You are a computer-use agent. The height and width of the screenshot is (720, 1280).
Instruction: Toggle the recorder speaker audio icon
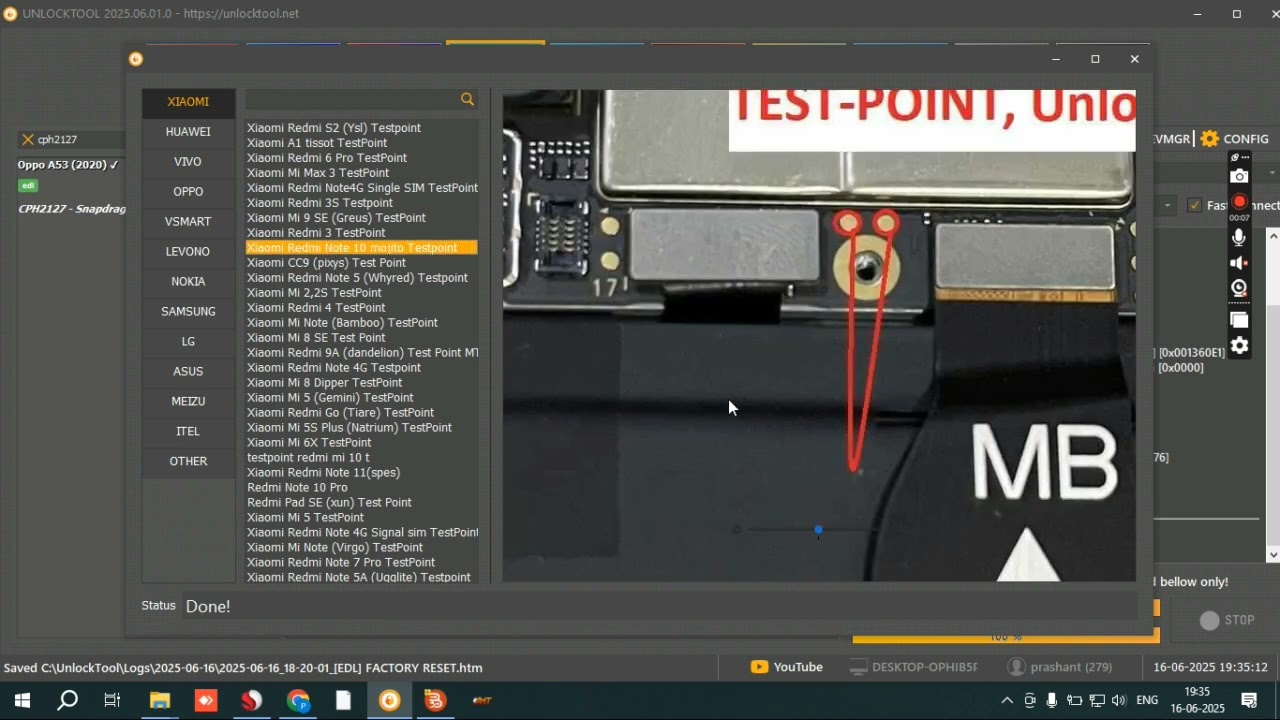tap(1239, 263)
